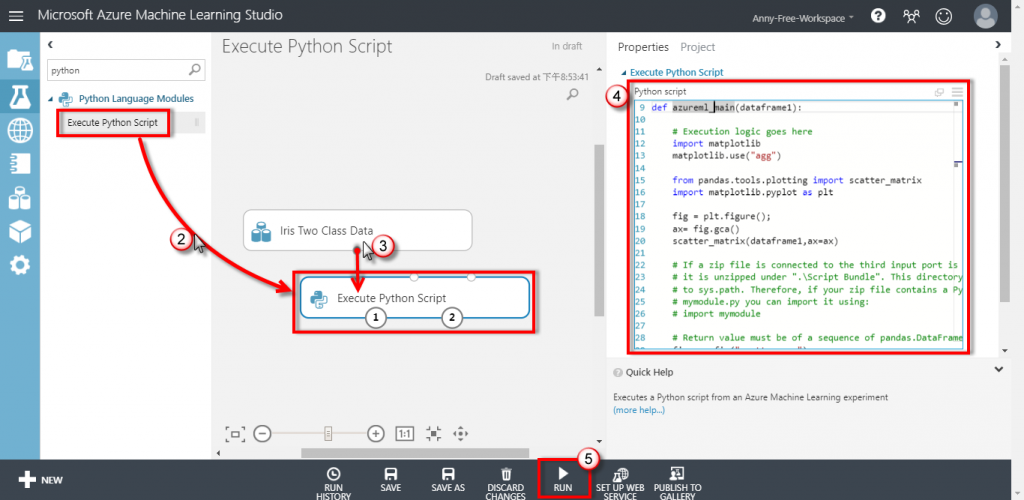
Task: Click the zoom slider handle
Action: click(x=328, y=433)
